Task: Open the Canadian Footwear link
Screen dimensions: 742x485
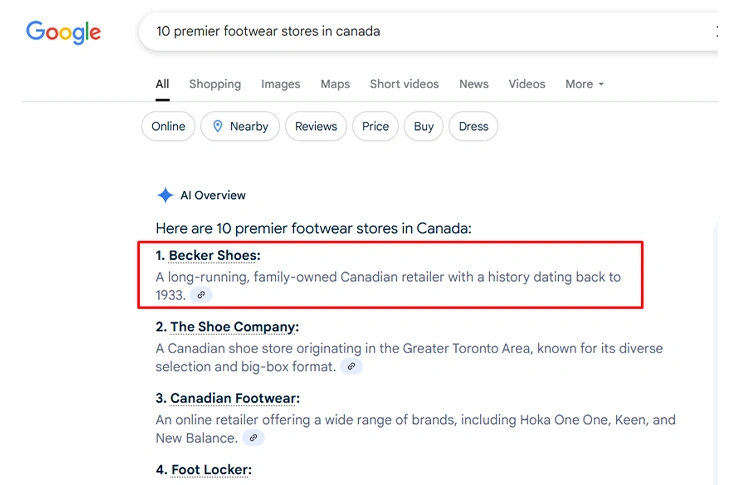Action: [x=232, y=399]
